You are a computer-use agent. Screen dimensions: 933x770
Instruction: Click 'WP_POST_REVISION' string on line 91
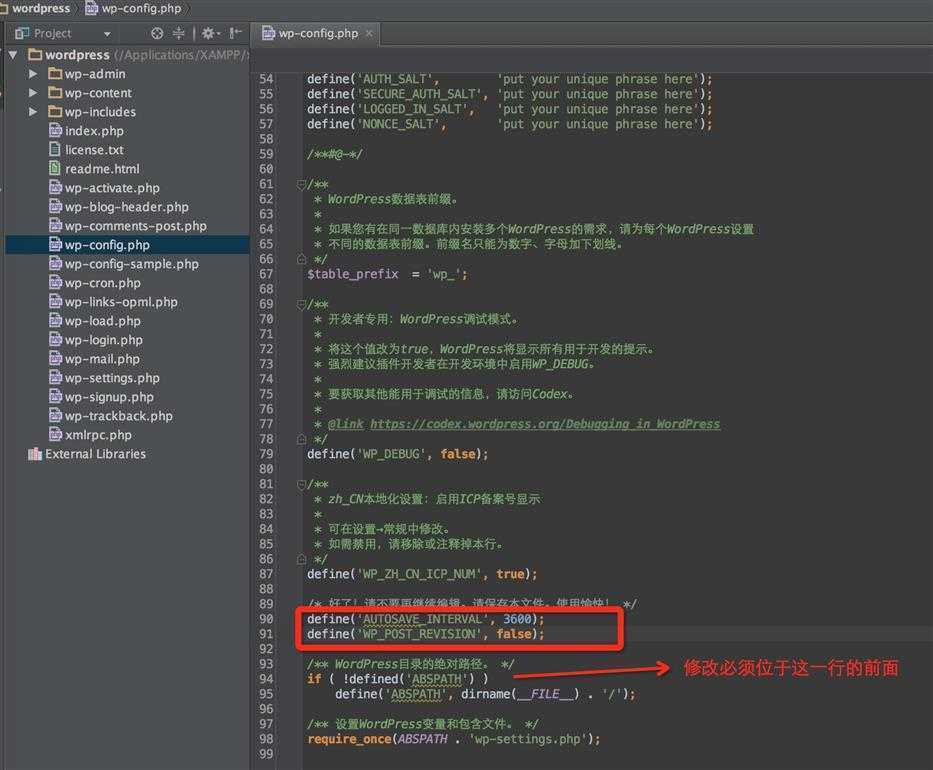(x=419, y=634)
